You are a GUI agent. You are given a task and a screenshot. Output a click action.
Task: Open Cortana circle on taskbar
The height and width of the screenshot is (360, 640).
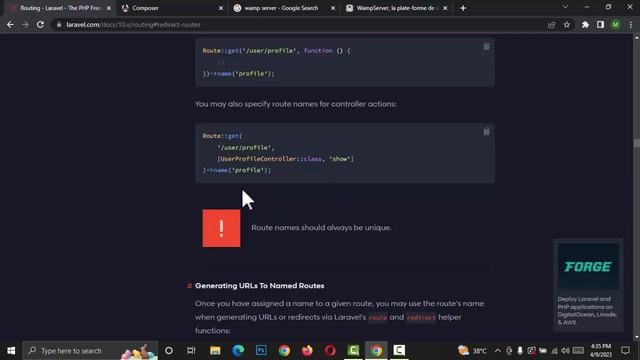point(169,351)
